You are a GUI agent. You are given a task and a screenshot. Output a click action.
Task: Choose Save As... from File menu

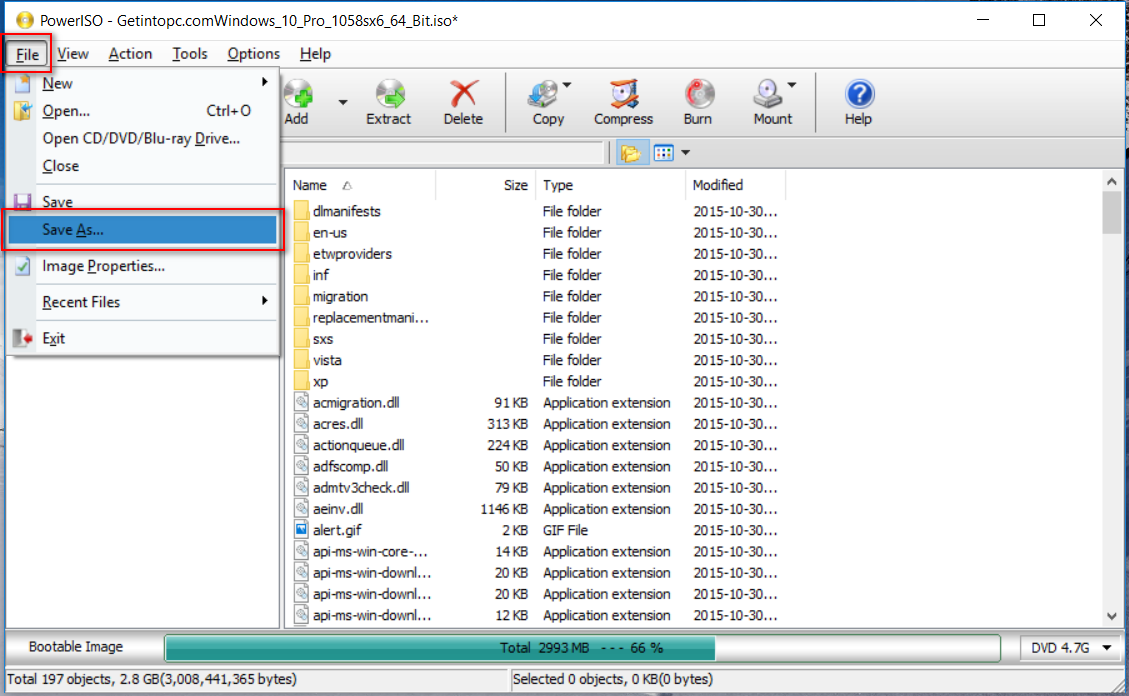pyautogui.click(x=142, y=230)
